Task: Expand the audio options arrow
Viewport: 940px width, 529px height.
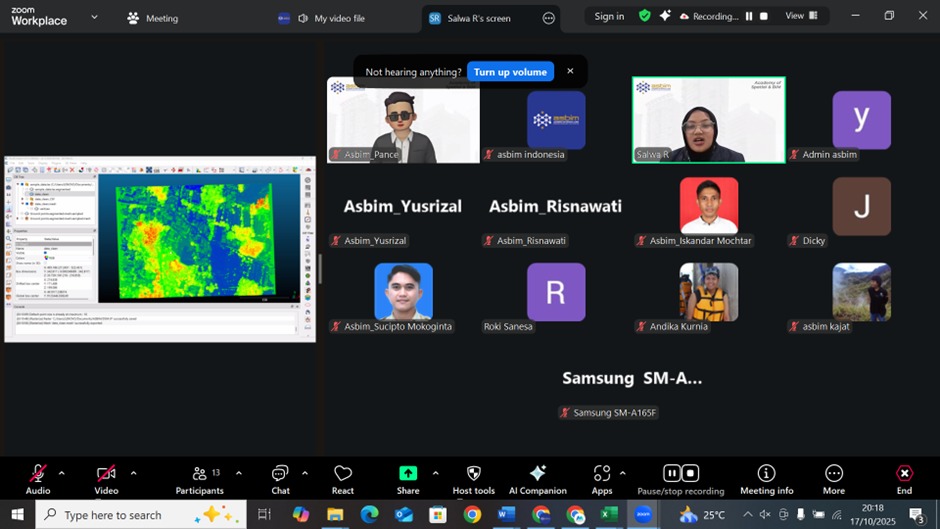Action: click(62, 473)
